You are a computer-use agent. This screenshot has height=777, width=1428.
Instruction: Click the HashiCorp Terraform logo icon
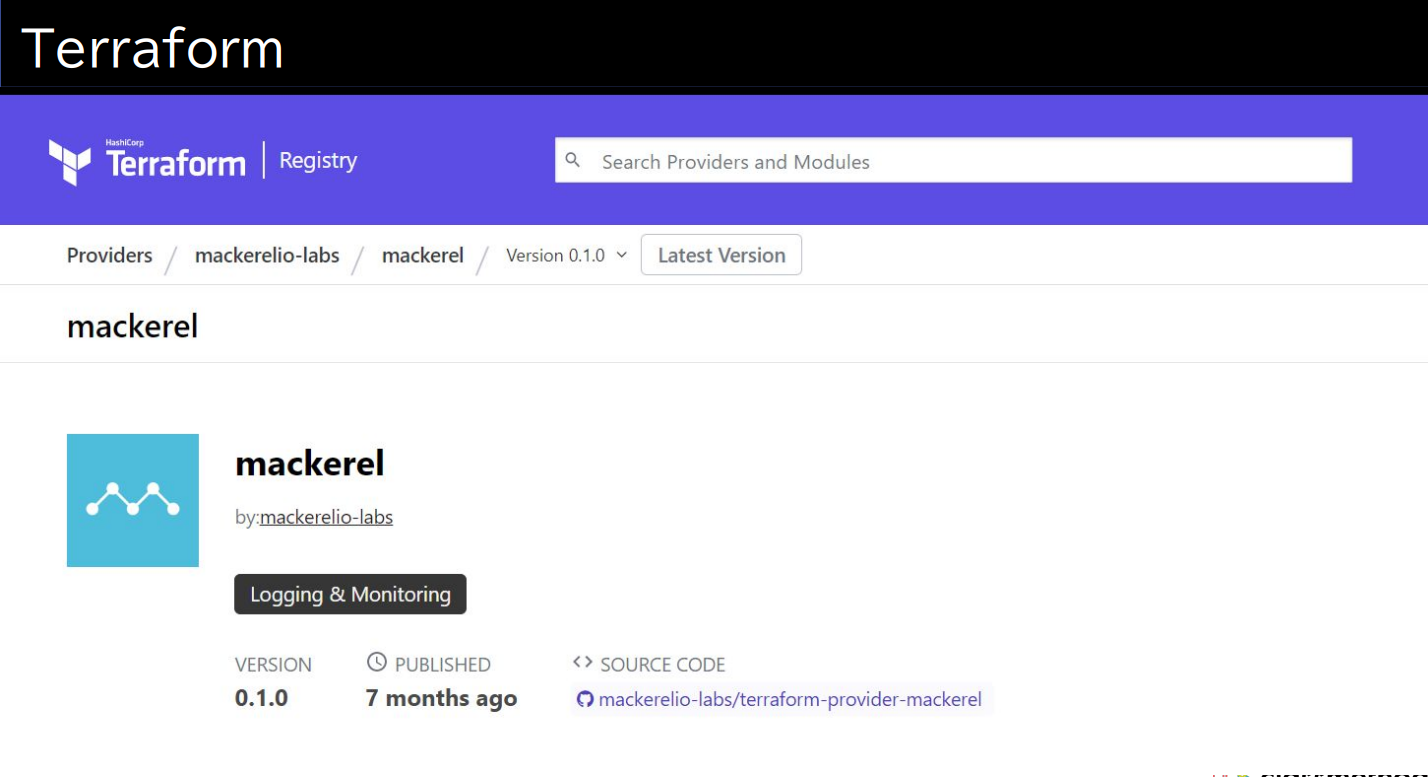[70, 162]
